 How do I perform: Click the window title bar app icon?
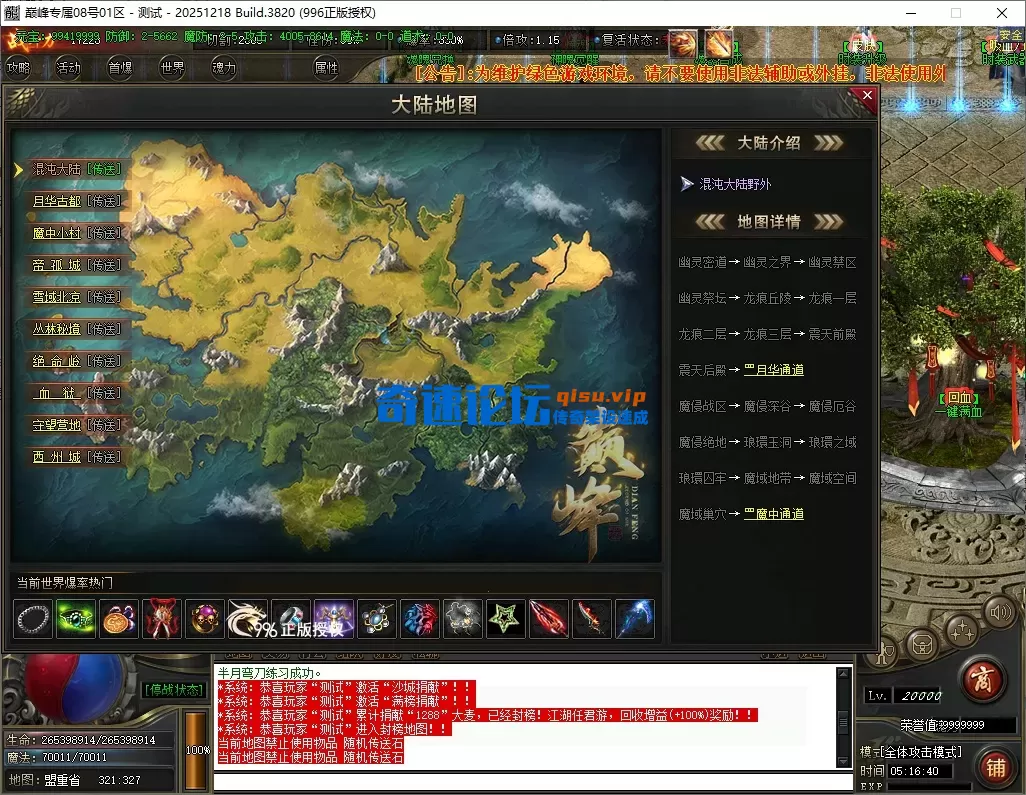pyautogui.click(x=11, y=12)
